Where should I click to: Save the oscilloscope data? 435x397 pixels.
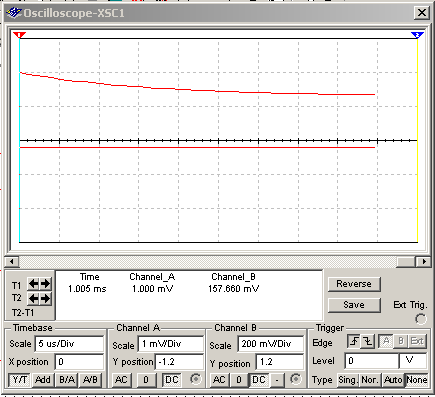[x=354, y=305]
